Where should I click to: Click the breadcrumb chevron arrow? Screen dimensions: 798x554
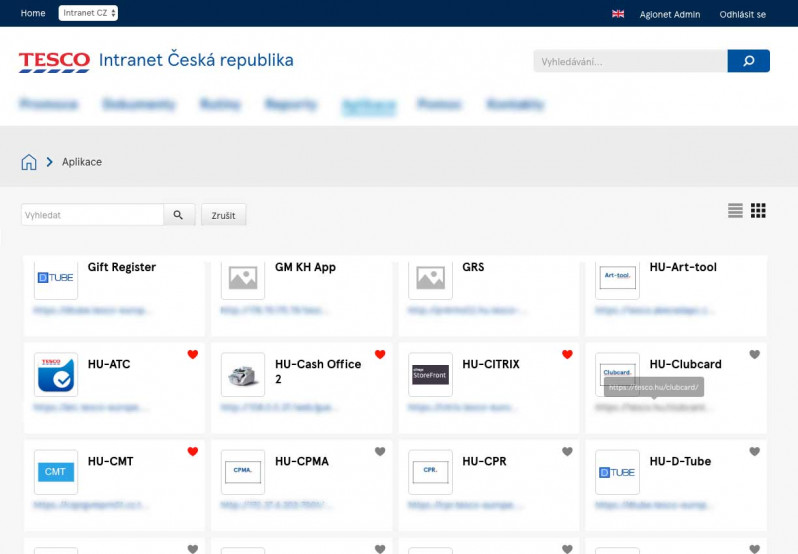point(49,162)
